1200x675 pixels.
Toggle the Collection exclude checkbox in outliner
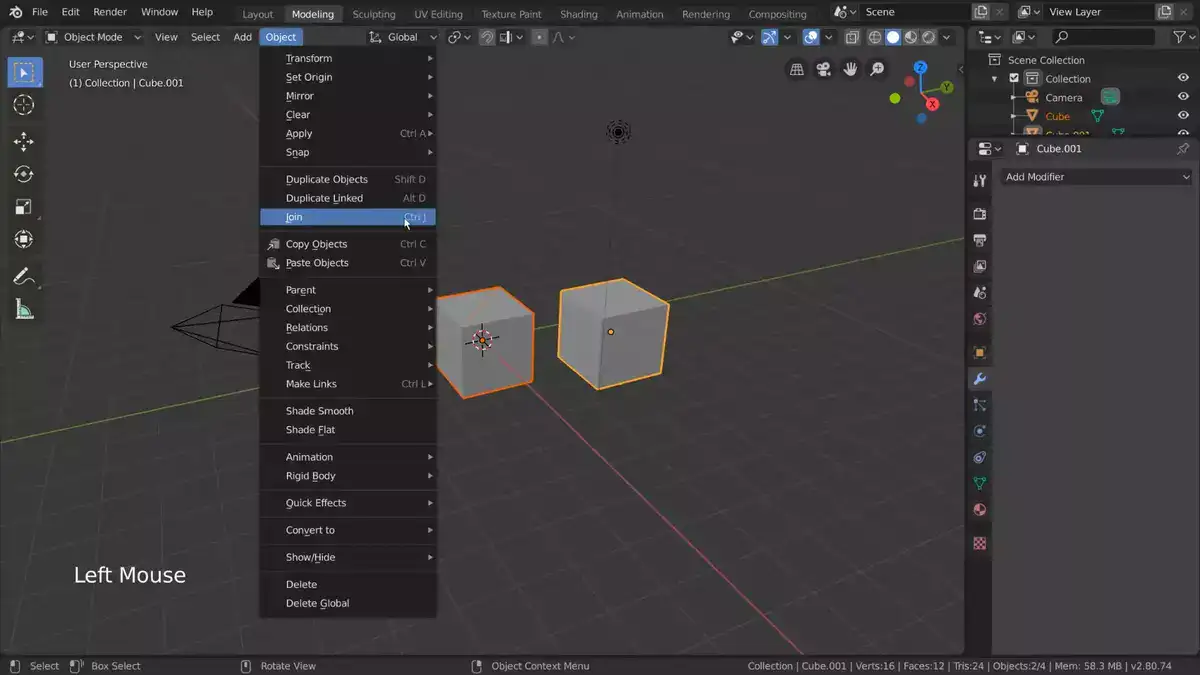point(1014,78)
